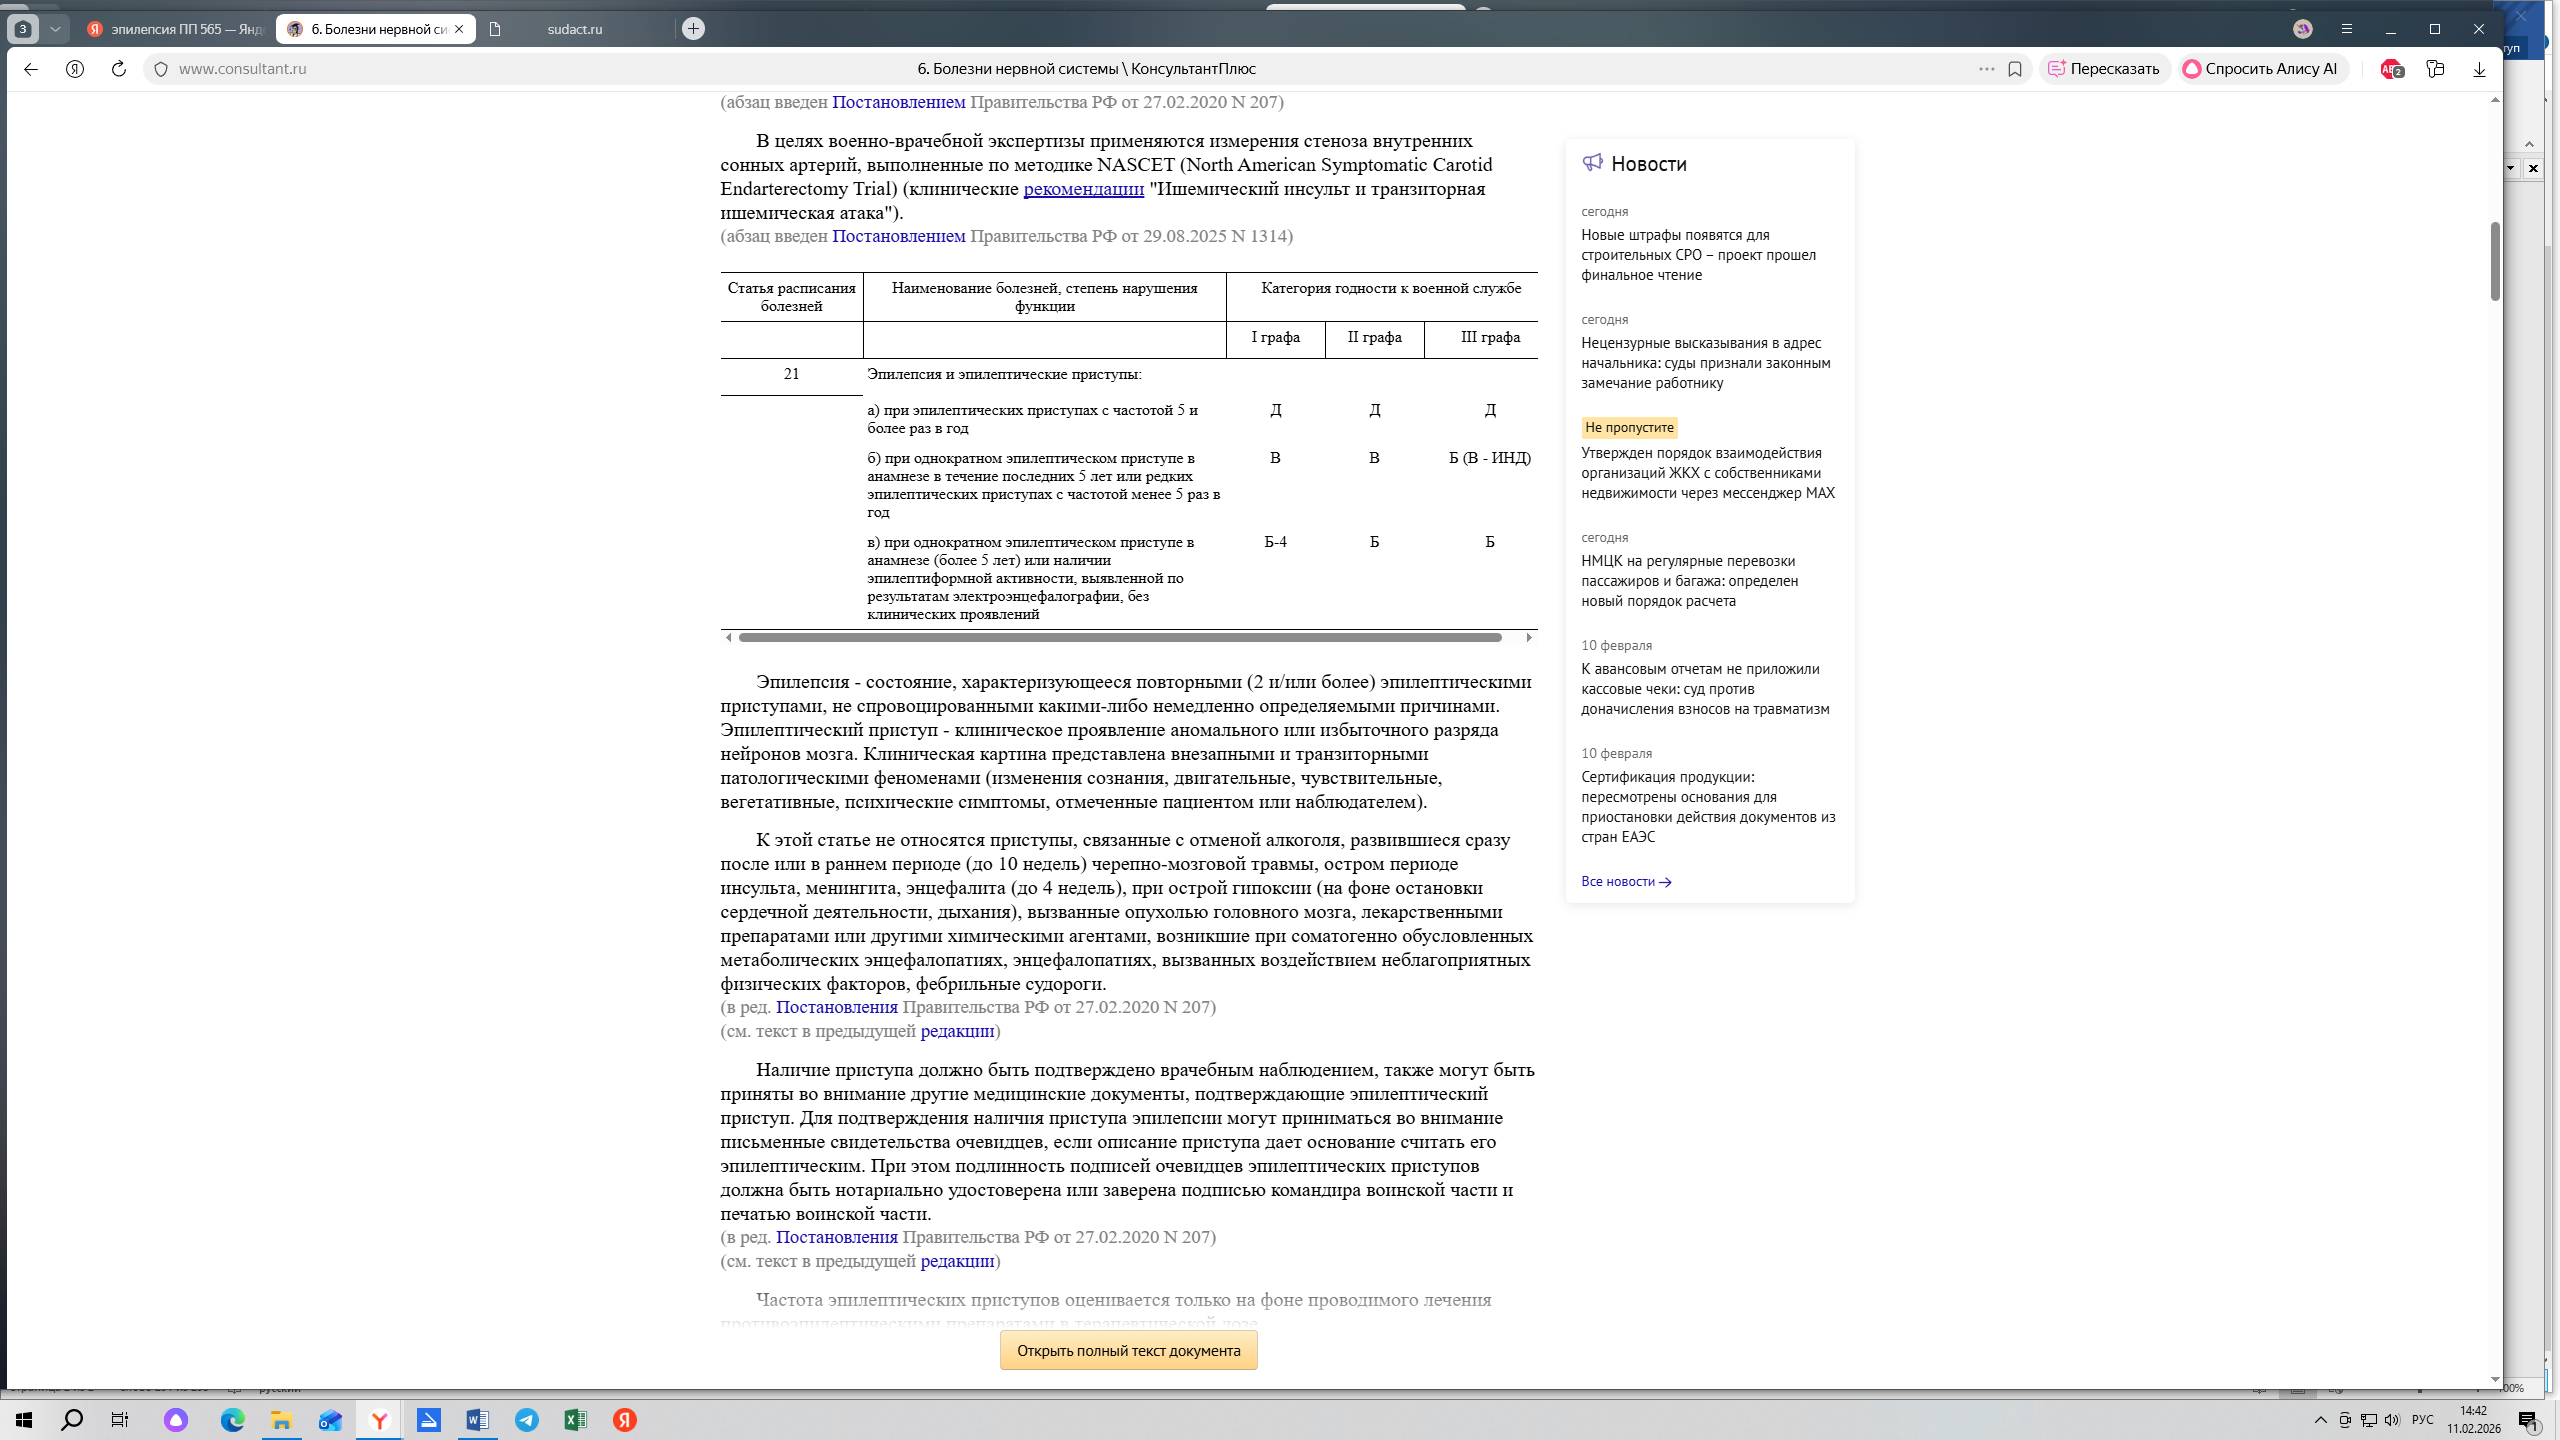
Task: Go back to the previous page
Action: click(x=31, y=69)
